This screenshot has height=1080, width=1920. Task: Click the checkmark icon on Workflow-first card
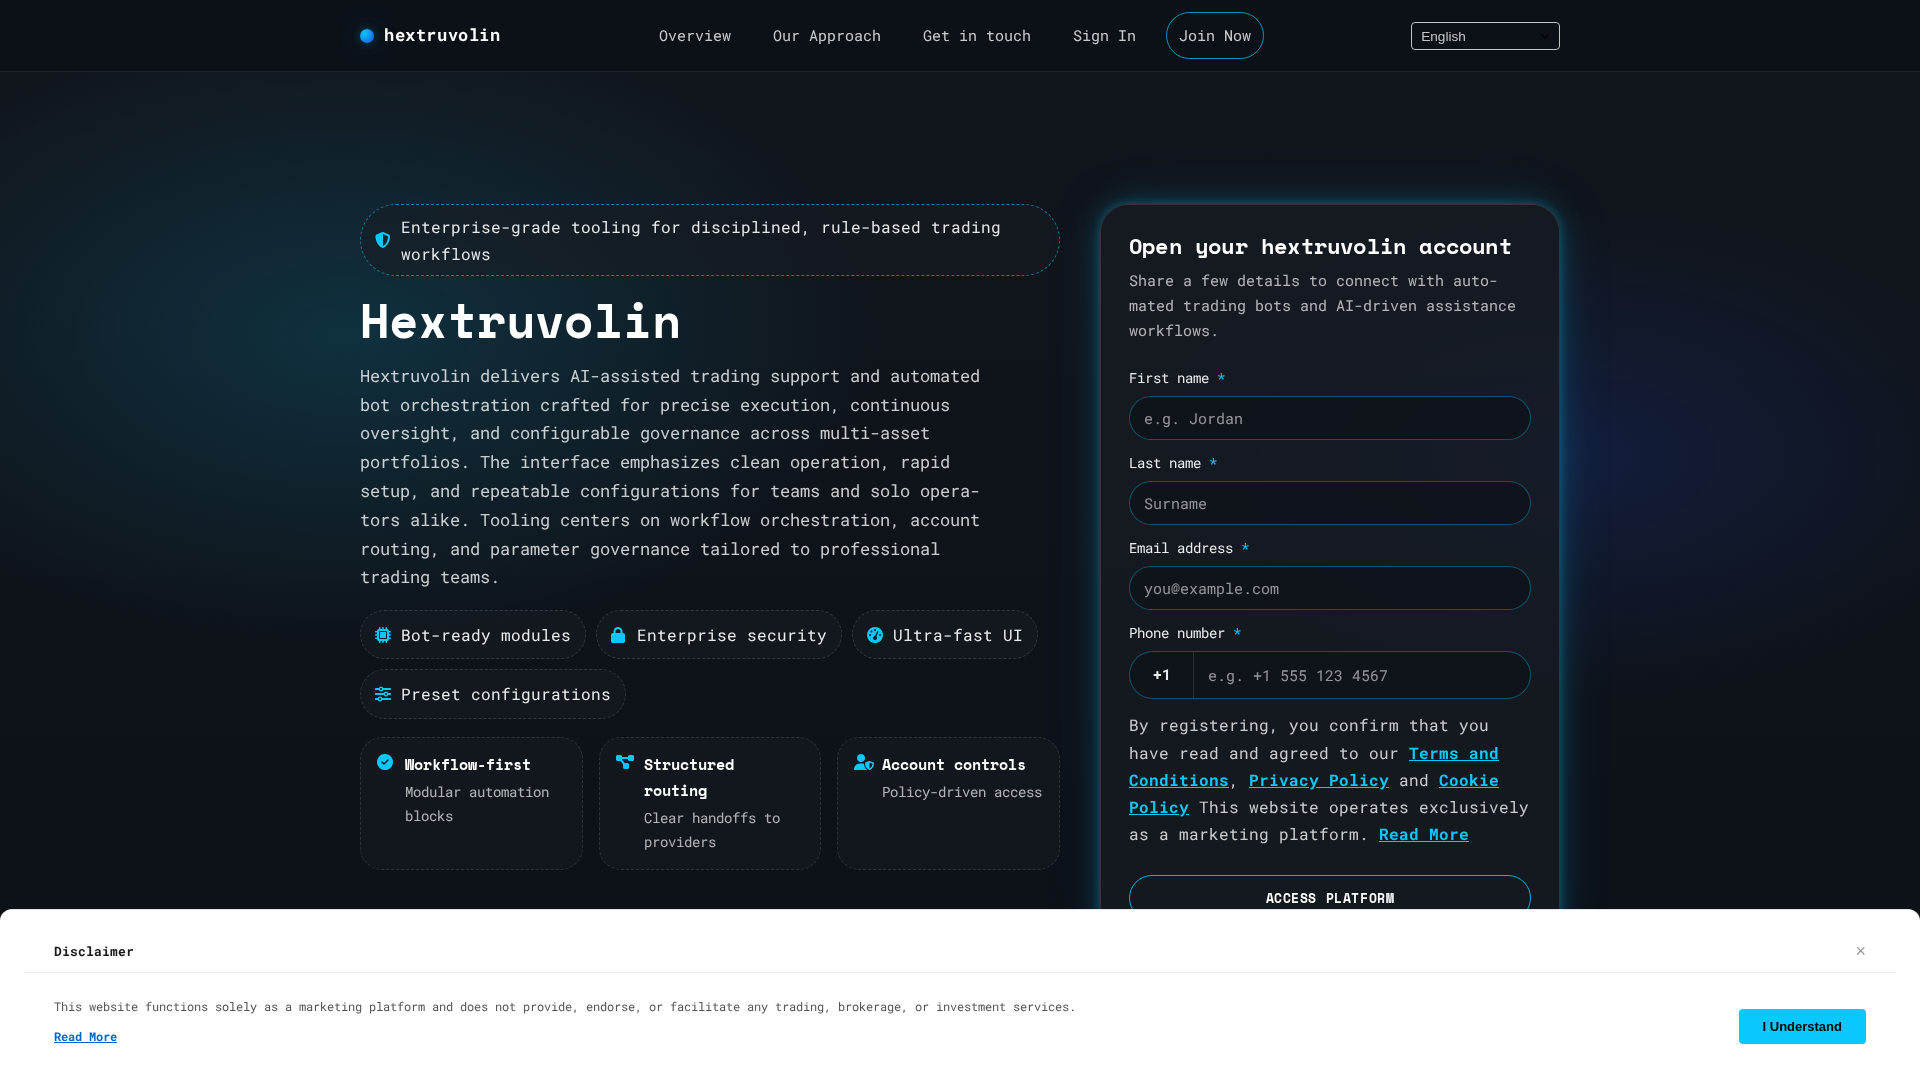coord(385,762)
